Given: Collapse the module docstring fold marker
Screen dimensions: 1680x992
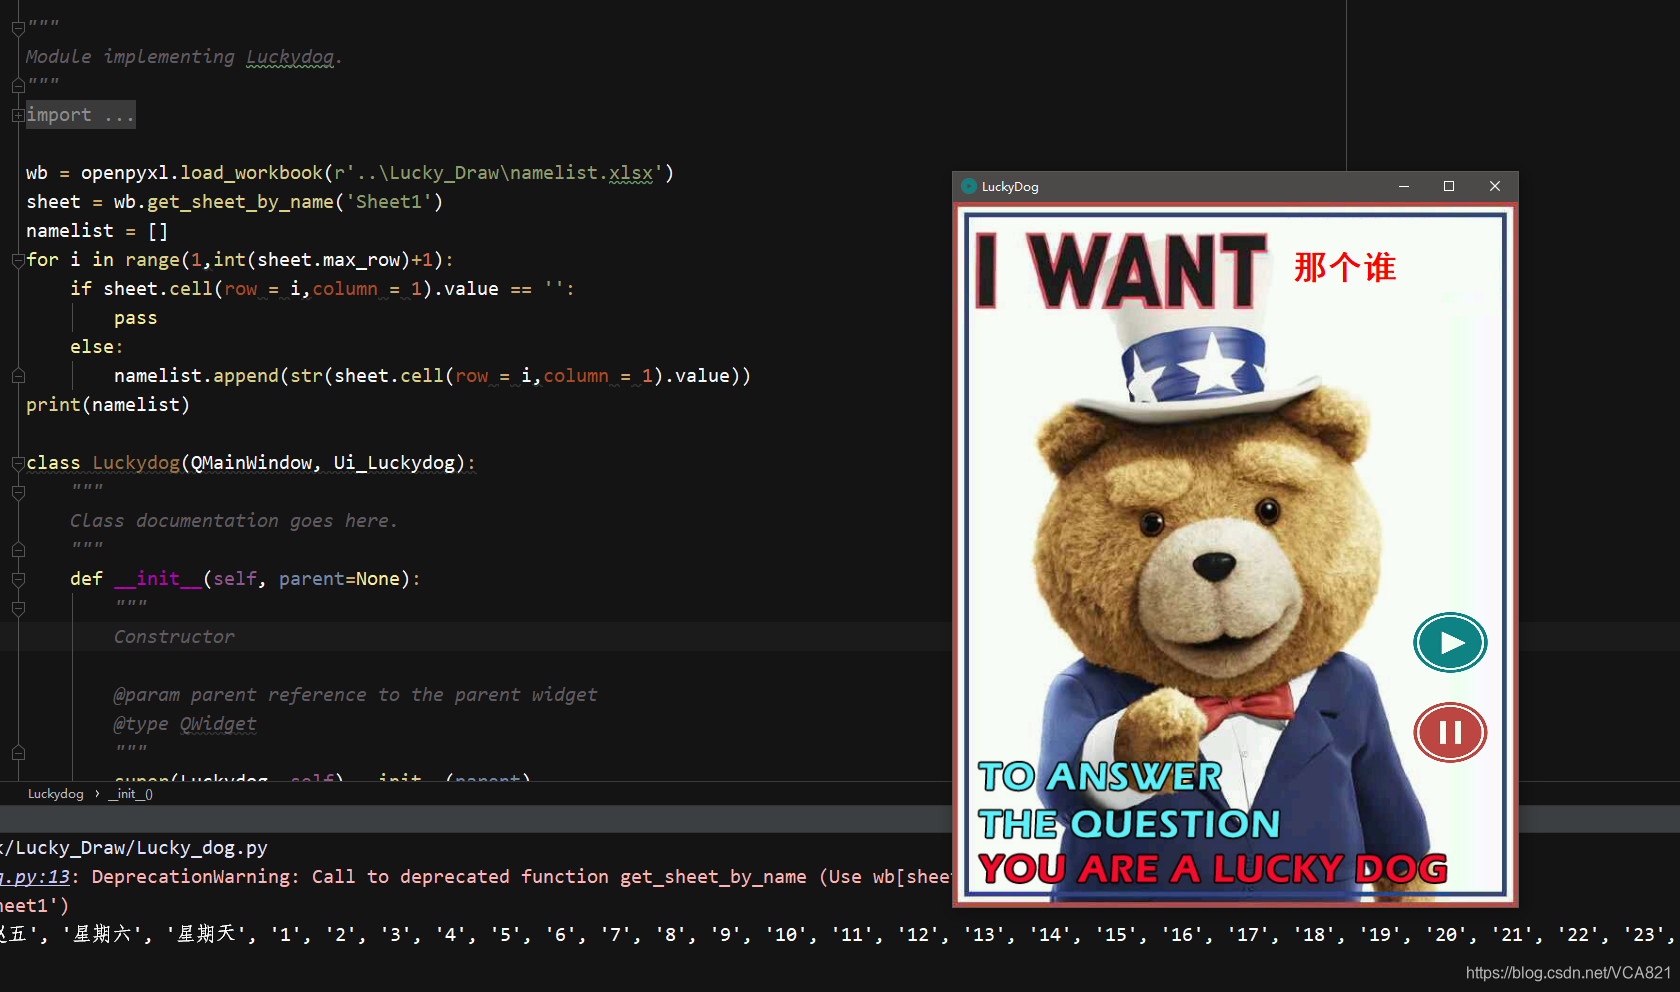Looking at the screenshot, I should (18, 28).
